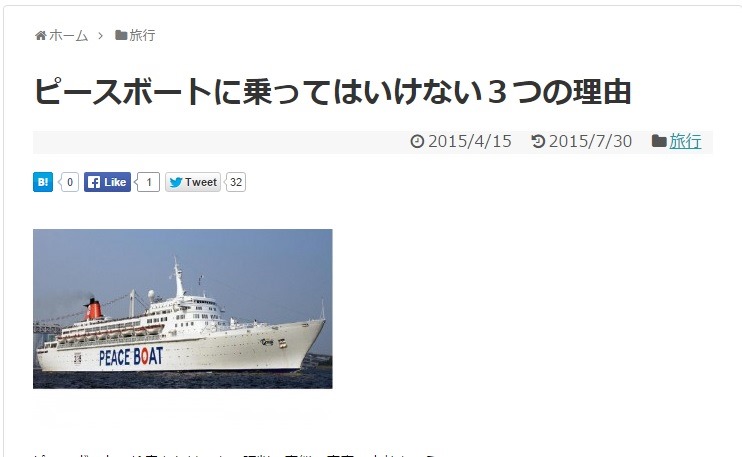This screenshot has width=742, height=457.
Task: Click the clock icon by published date
Action: click(417, 141)
